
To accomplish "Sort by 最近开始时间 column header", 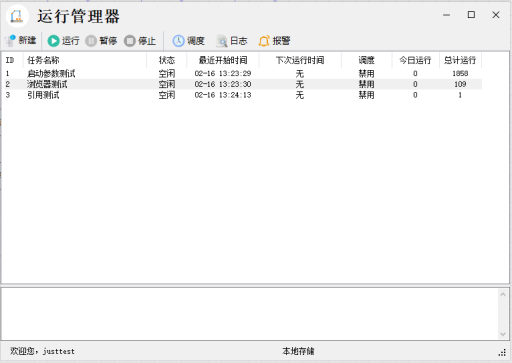I will click(x=223, y=60).
